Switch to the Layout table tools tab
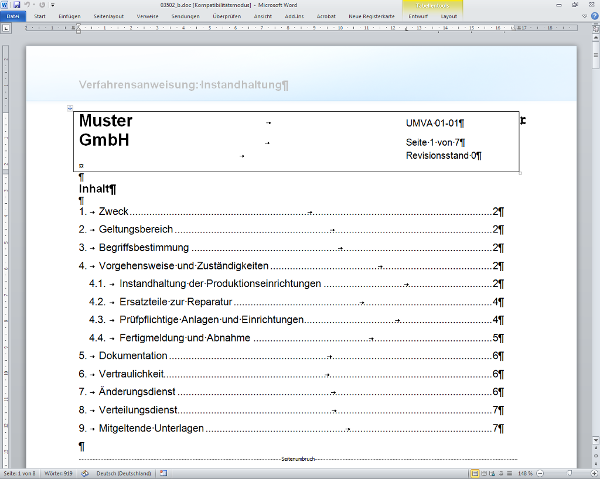 (x=449, y=16)
